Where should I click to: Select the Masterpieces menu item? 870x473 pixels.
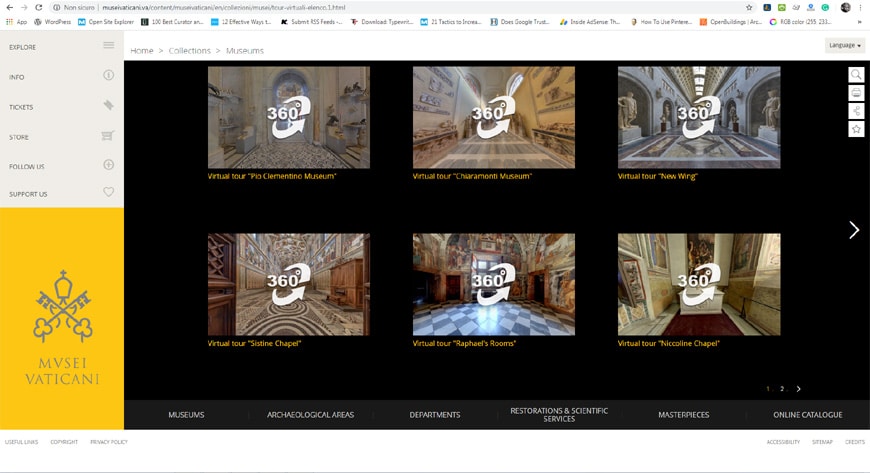[684, 415]
